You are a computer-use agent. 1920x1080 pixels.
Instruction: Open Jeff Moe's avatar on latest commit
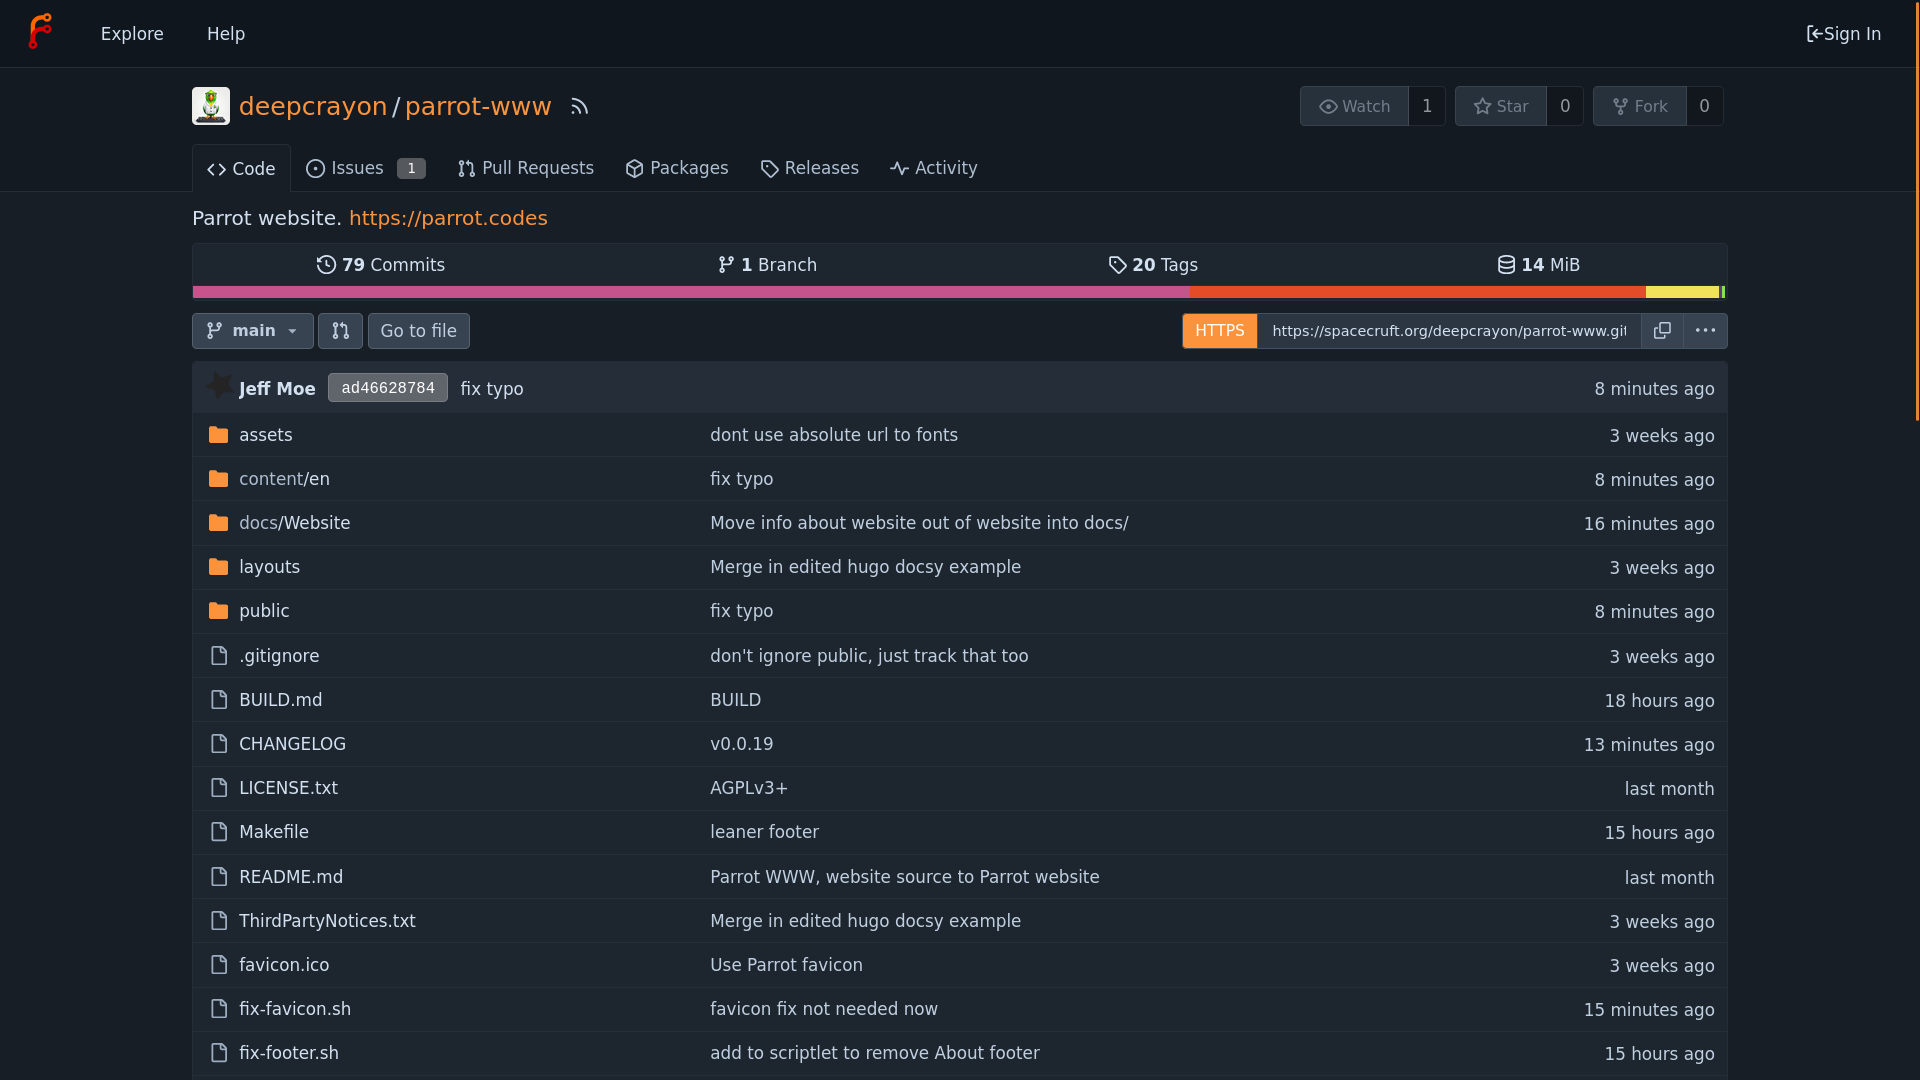pos(219,387)
